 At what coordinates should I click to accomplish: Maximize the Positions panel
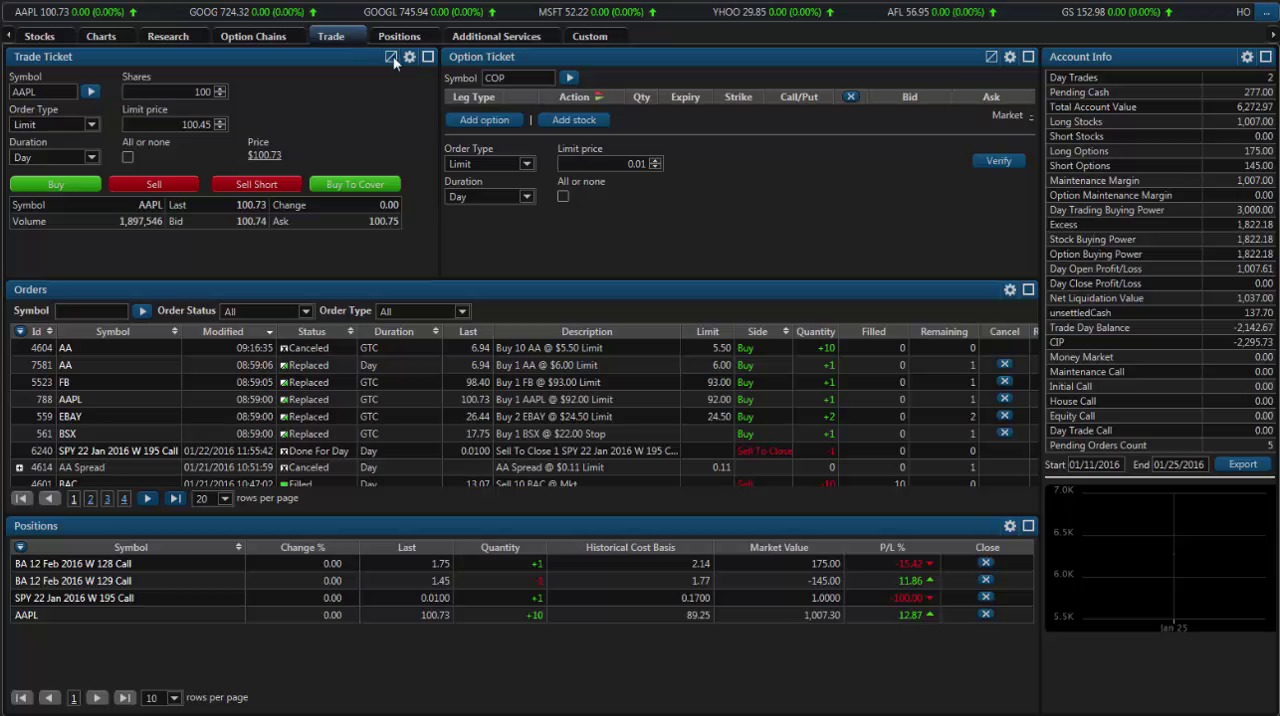tap(1028, 526)
